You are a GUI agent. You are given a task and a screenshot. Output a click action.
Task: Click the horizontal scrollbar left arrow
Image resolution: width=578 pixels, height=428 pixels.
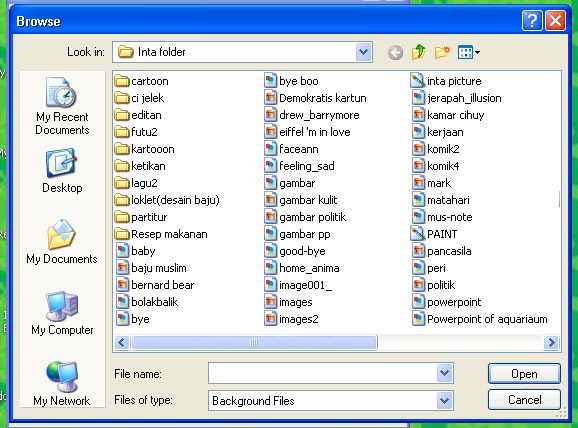tap(122, 343)
